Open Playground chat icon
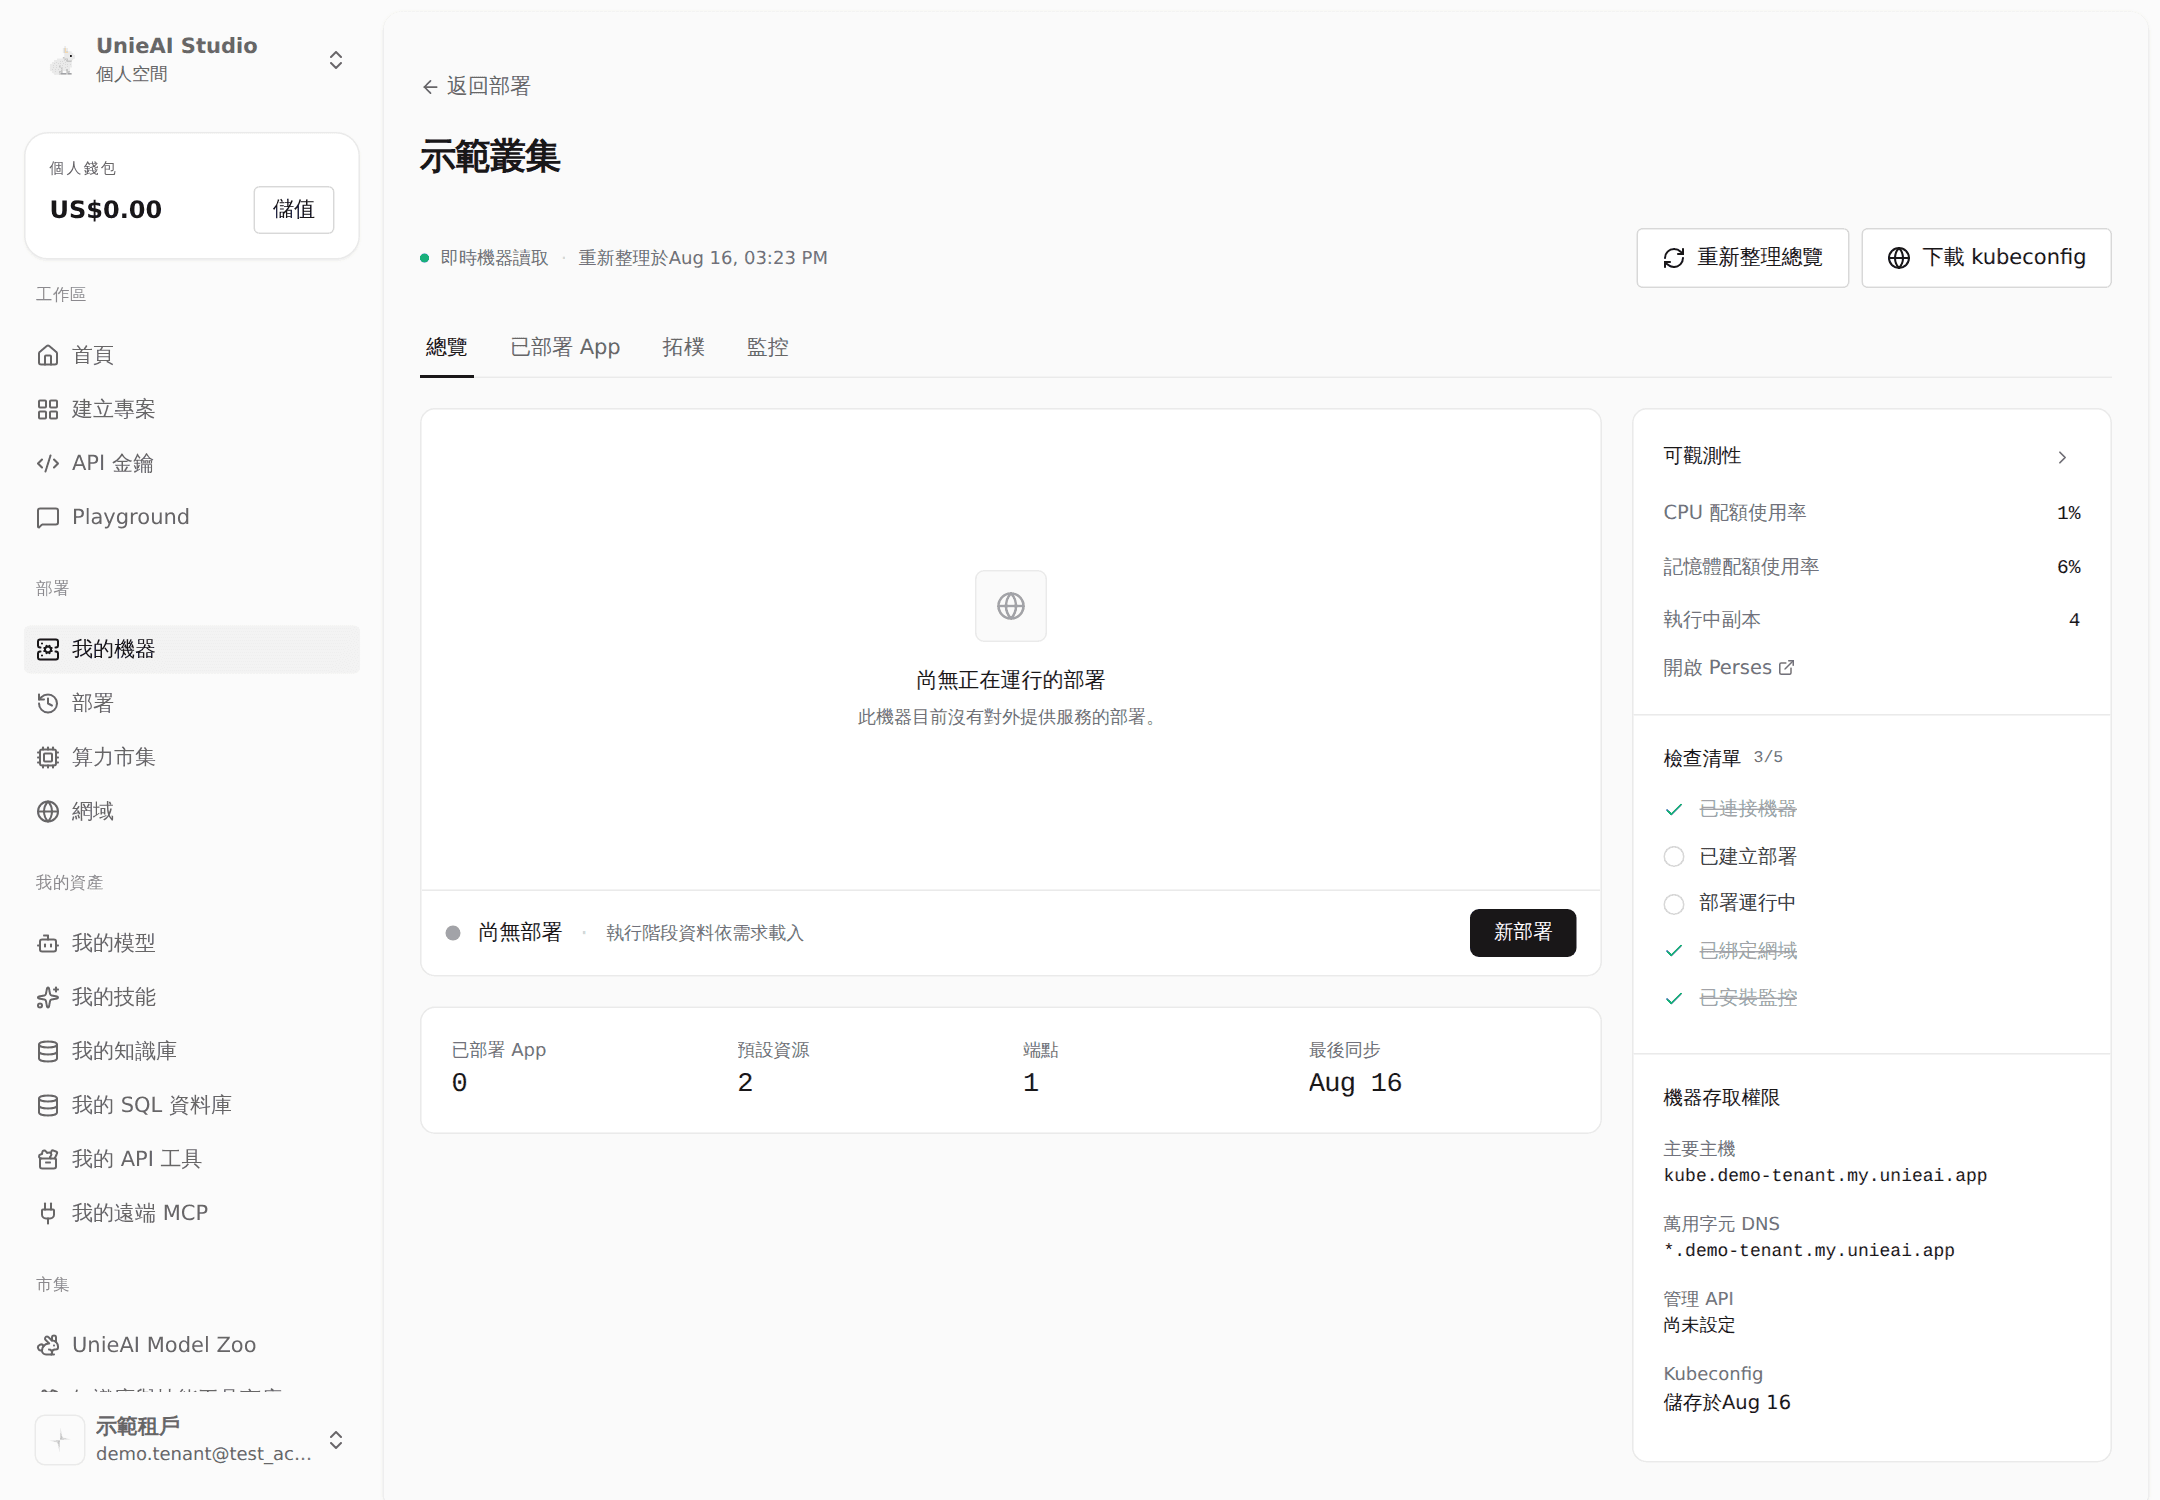The width and height of the screenshot is (2160, 1500). coord(48,517)
